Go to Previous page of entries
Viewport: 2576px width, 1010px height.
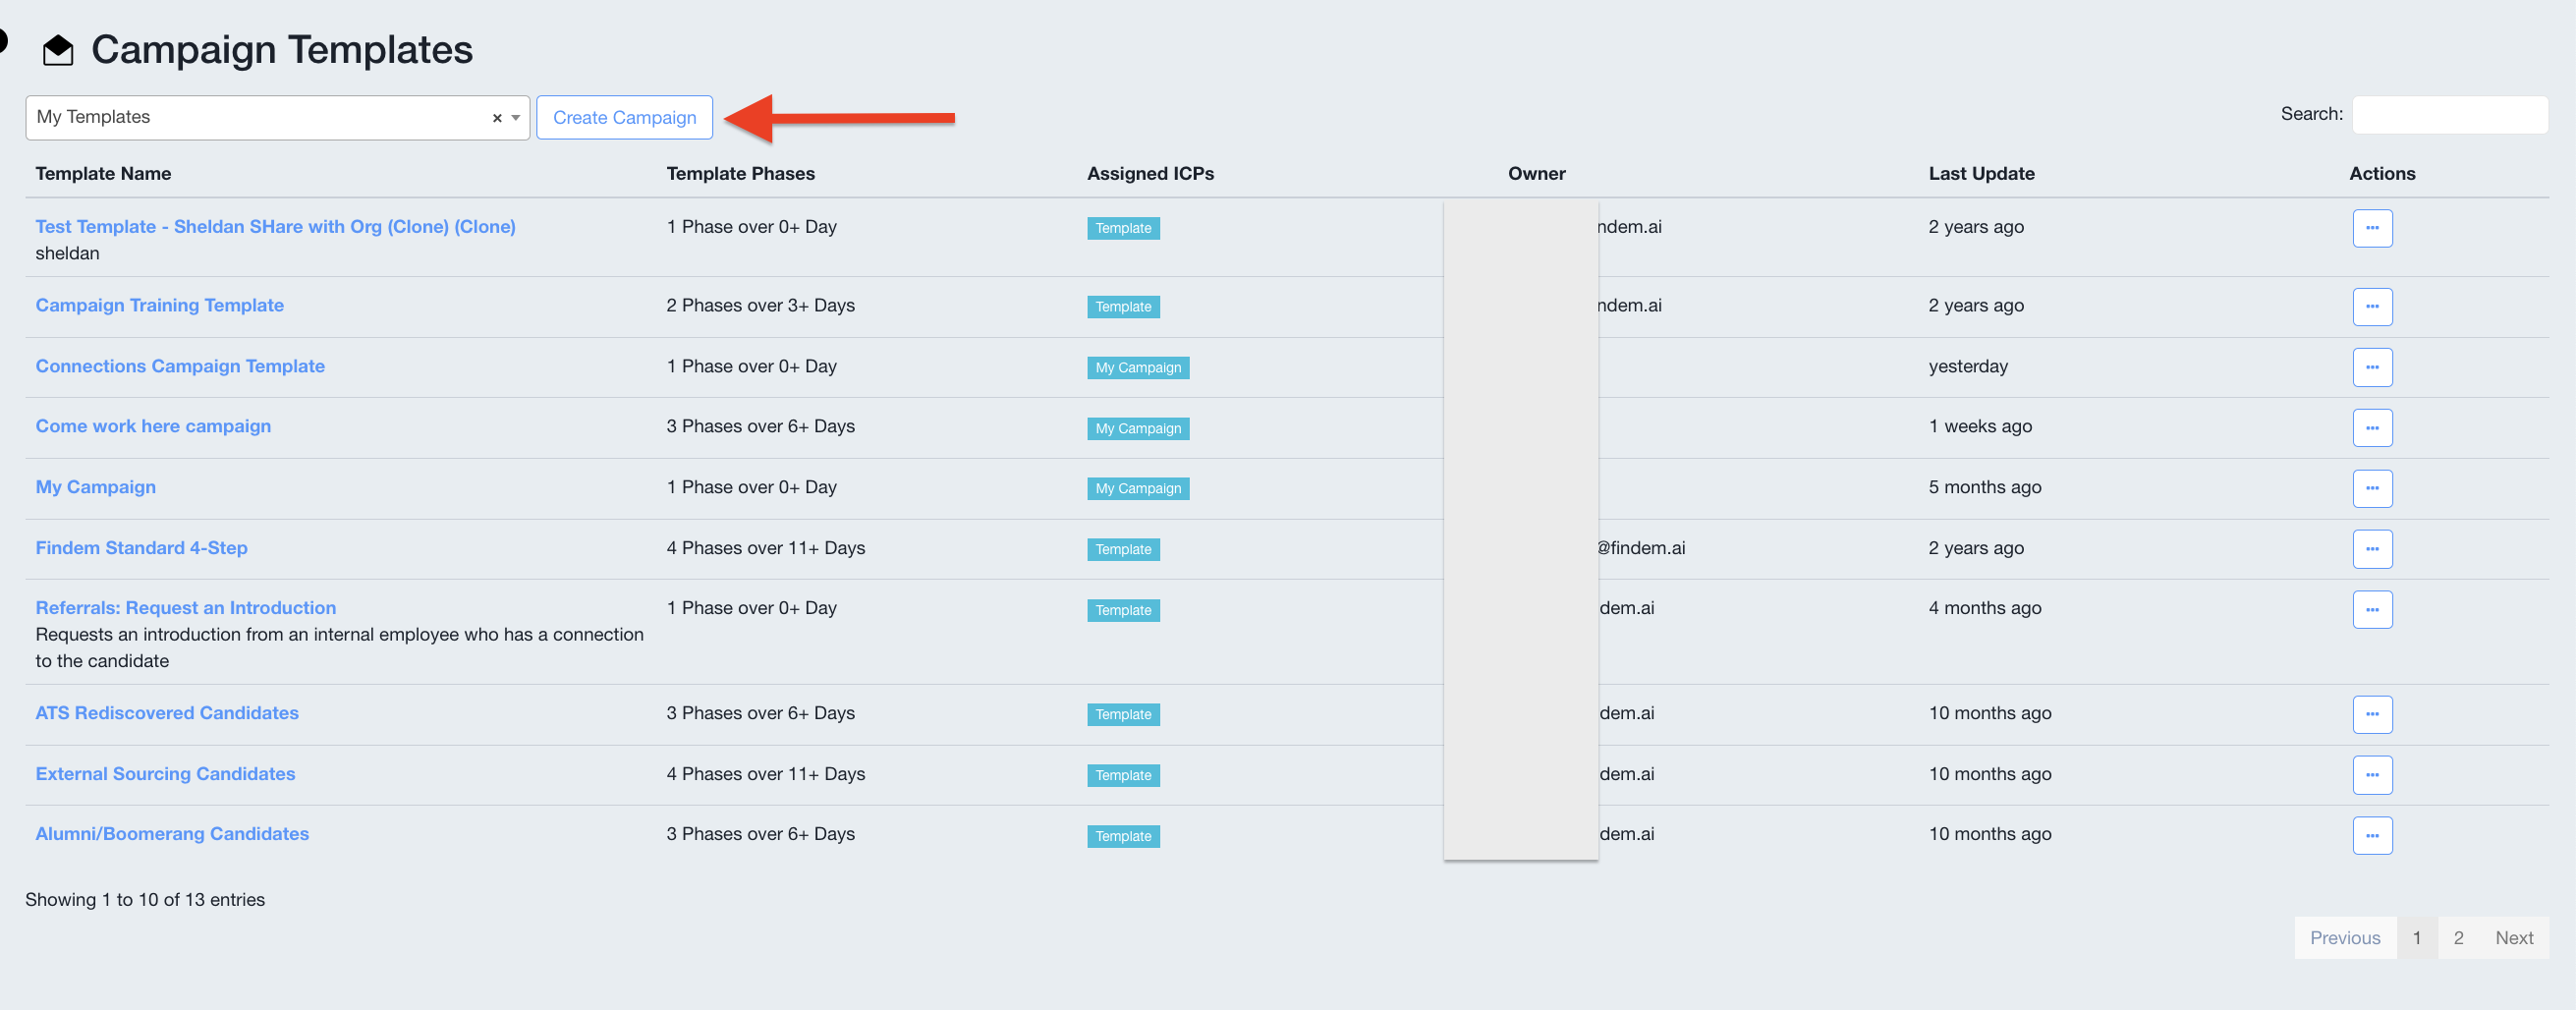[x=2345, y=938]
